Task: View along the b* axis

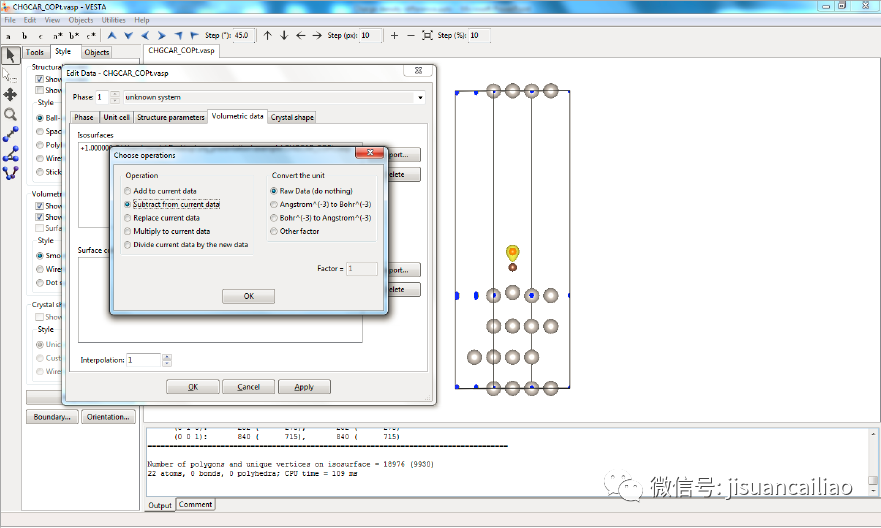Action: tap(74, 36)
